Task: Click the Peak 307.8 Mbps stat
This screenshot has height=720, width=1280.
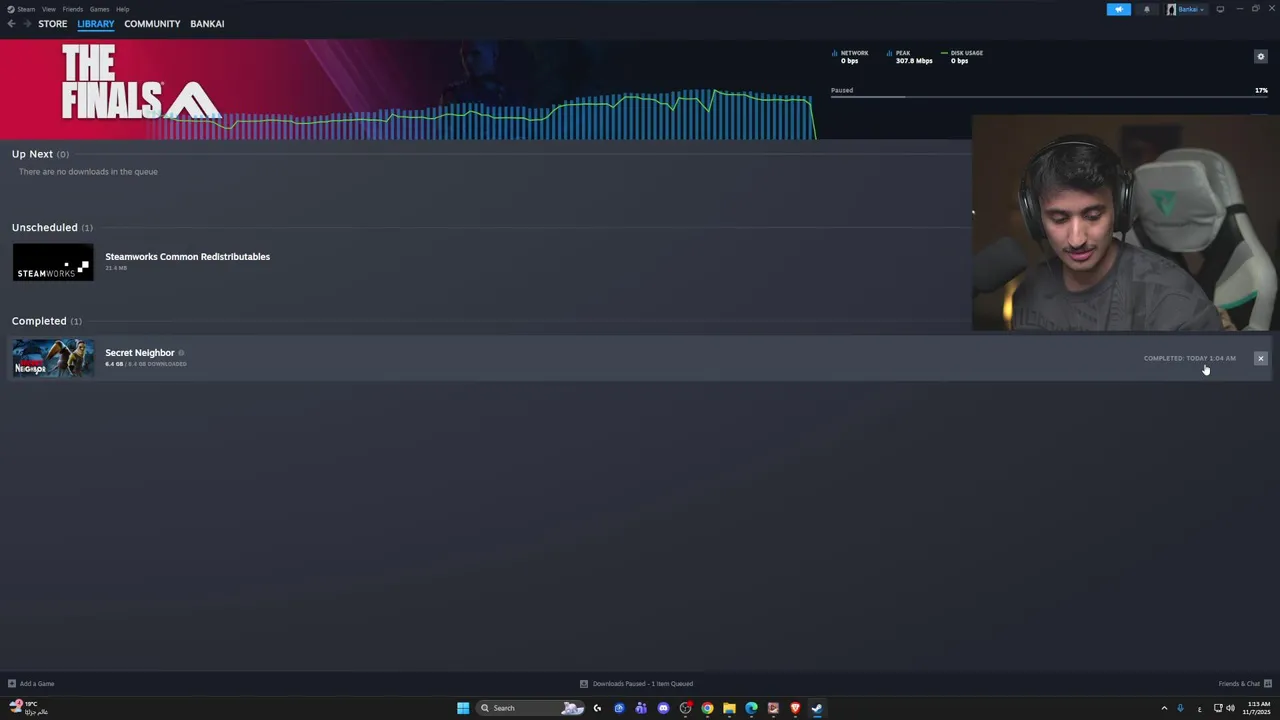Action: click(x=910, y=57)
